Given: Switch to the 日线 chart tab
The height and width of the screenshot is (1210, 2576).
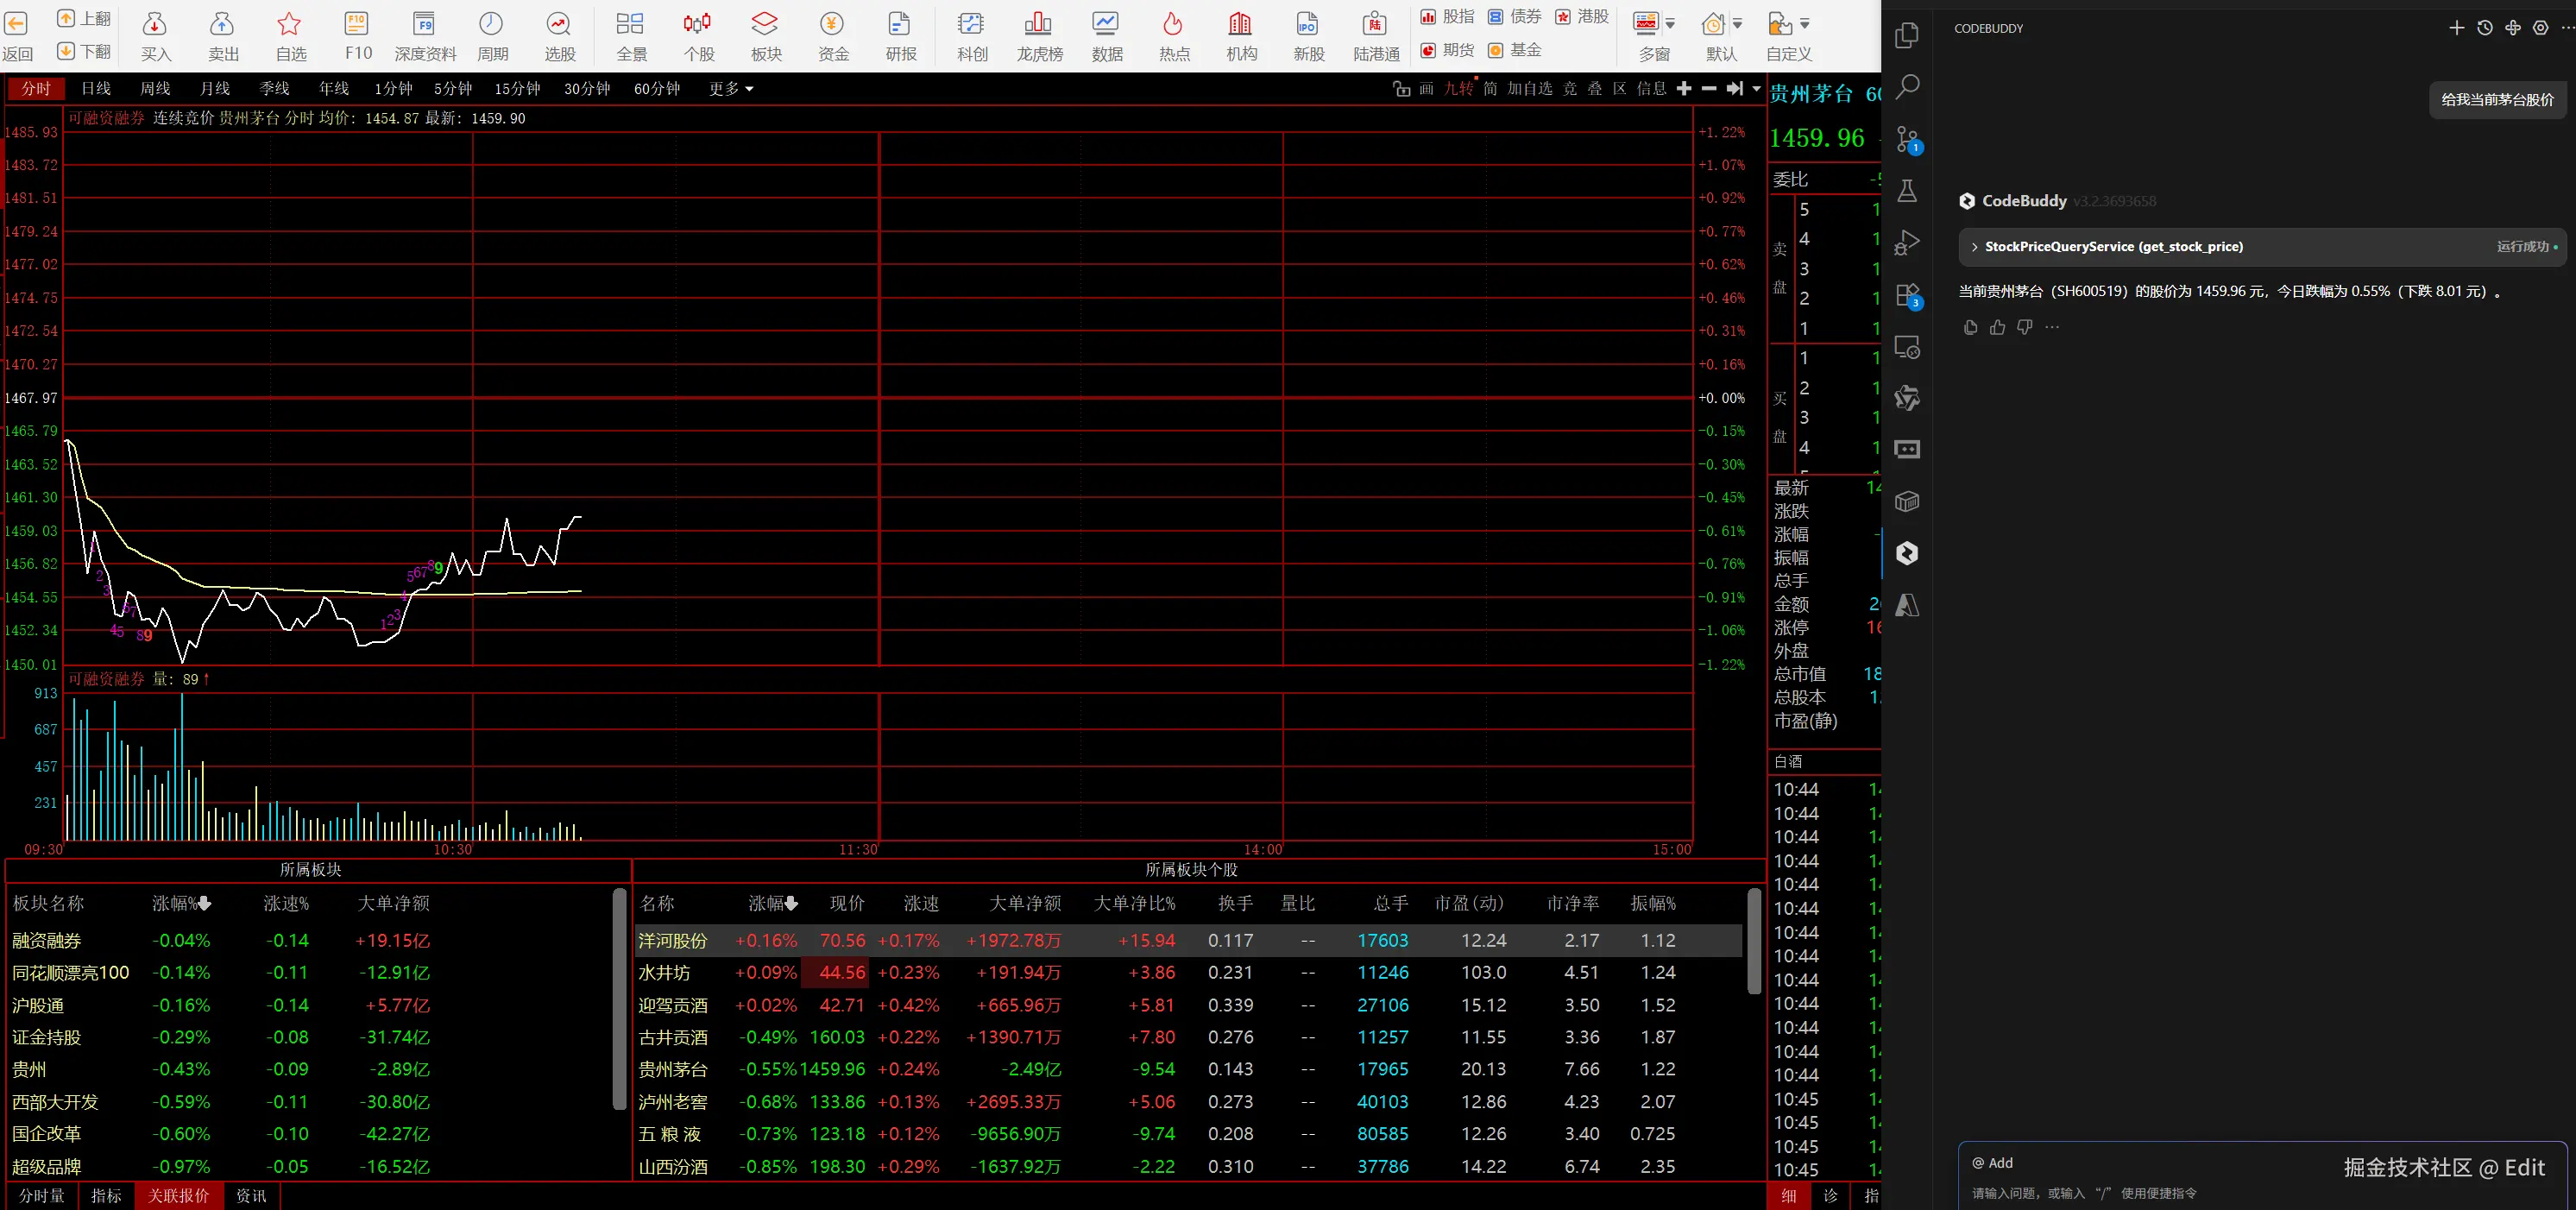Looking at the screenshot, I should (96, 89).
